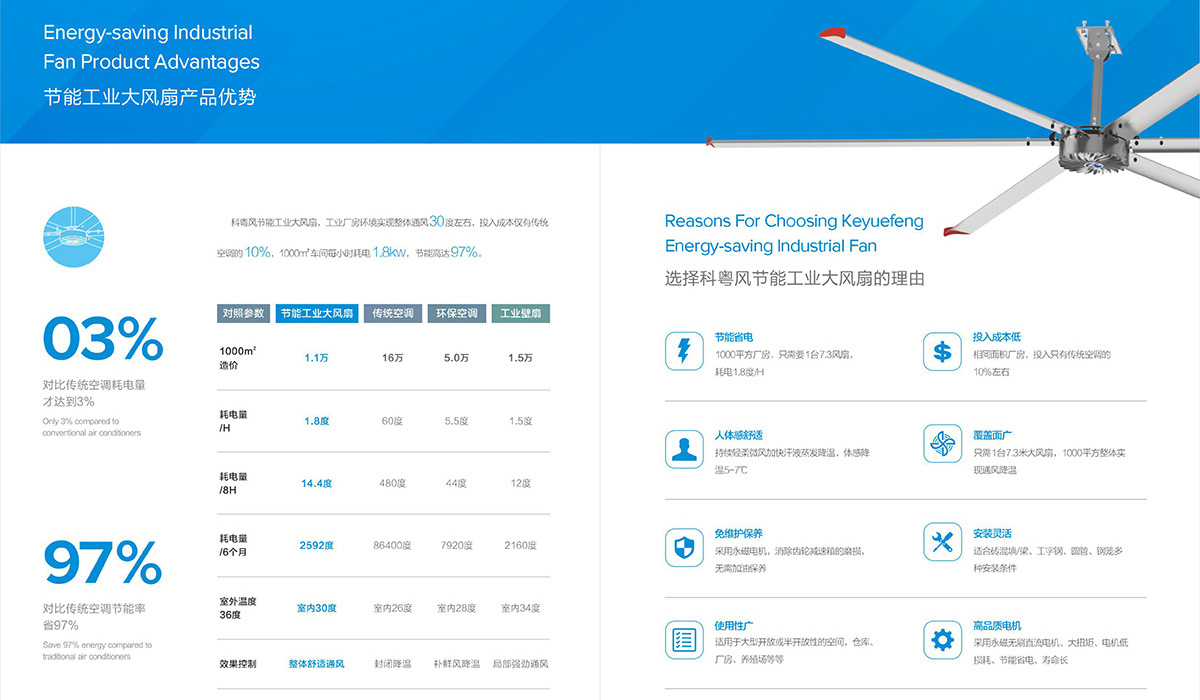The width and height of the screenshot is (1200, 700).
Task: Click the 人体感舒适 feature title
Action: (x=739, y=435)
